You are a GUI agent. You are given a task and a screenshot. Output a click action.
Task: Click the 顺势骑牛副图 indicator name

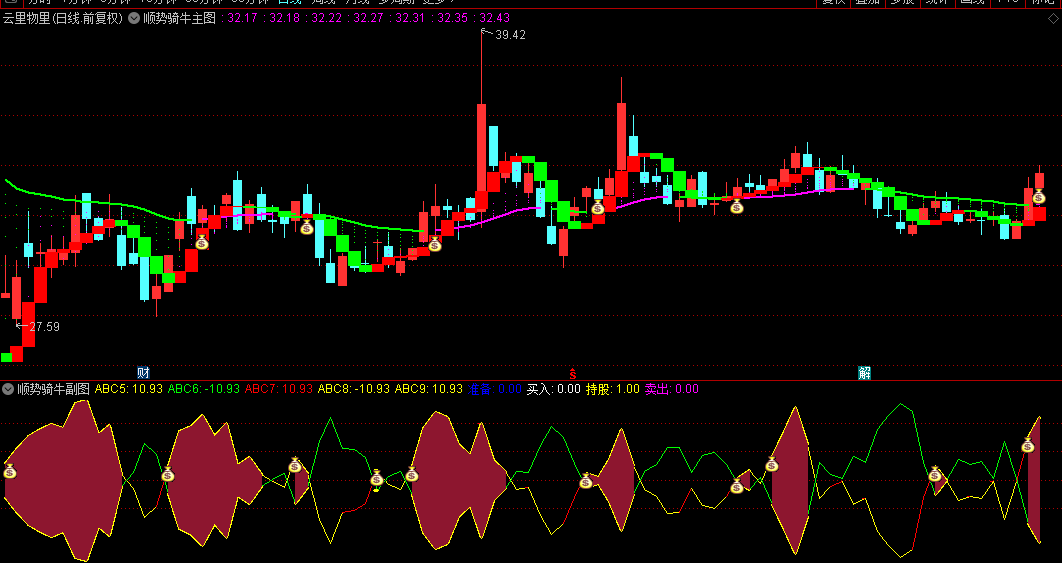click(54, 389)
